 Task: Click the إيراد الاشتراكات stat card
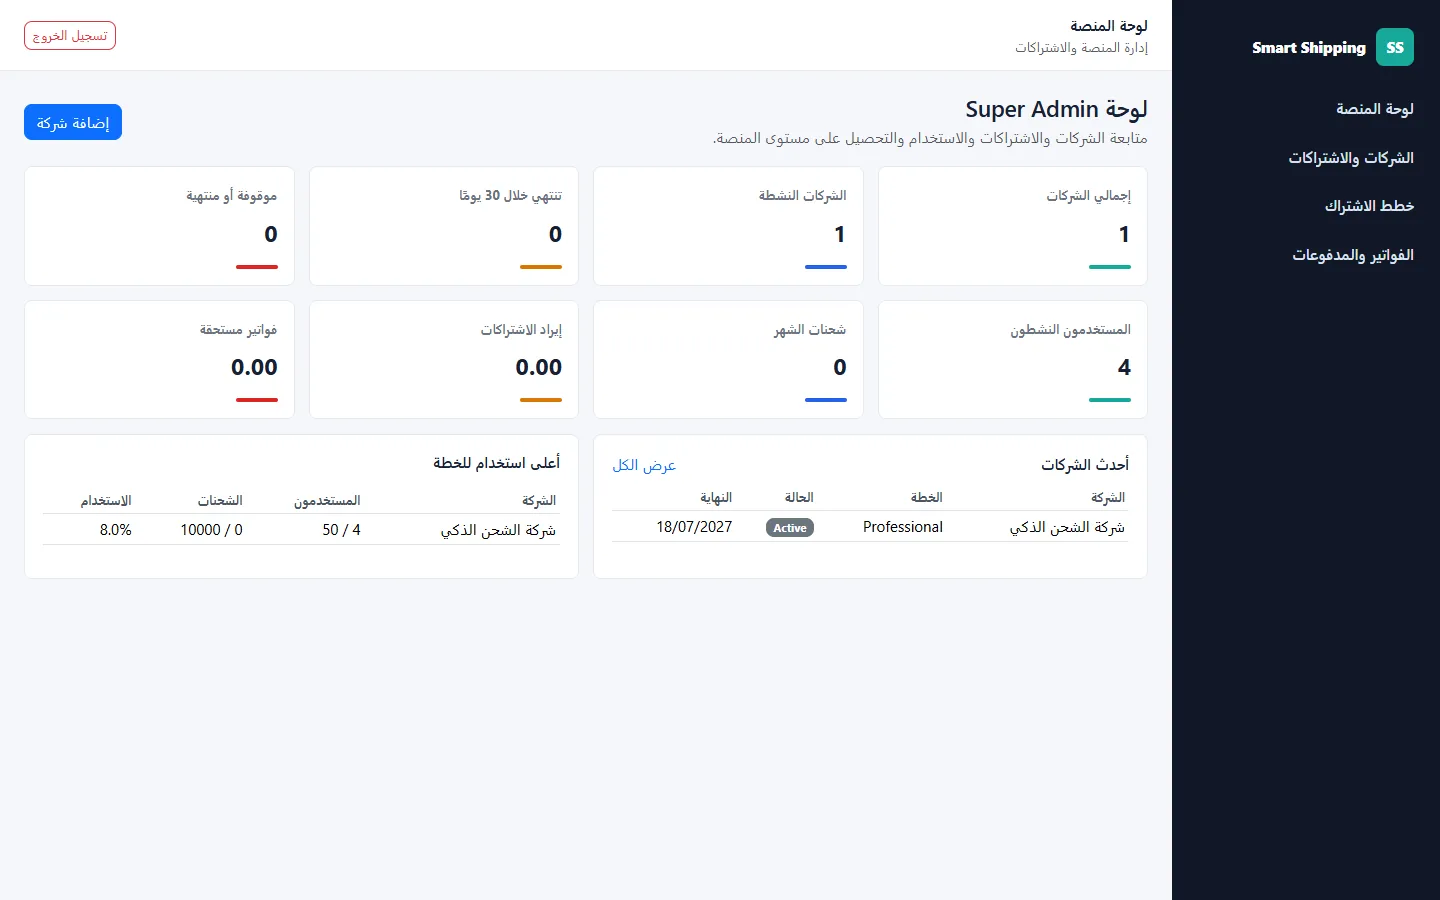pyautogui.click(x=444, y=360)
